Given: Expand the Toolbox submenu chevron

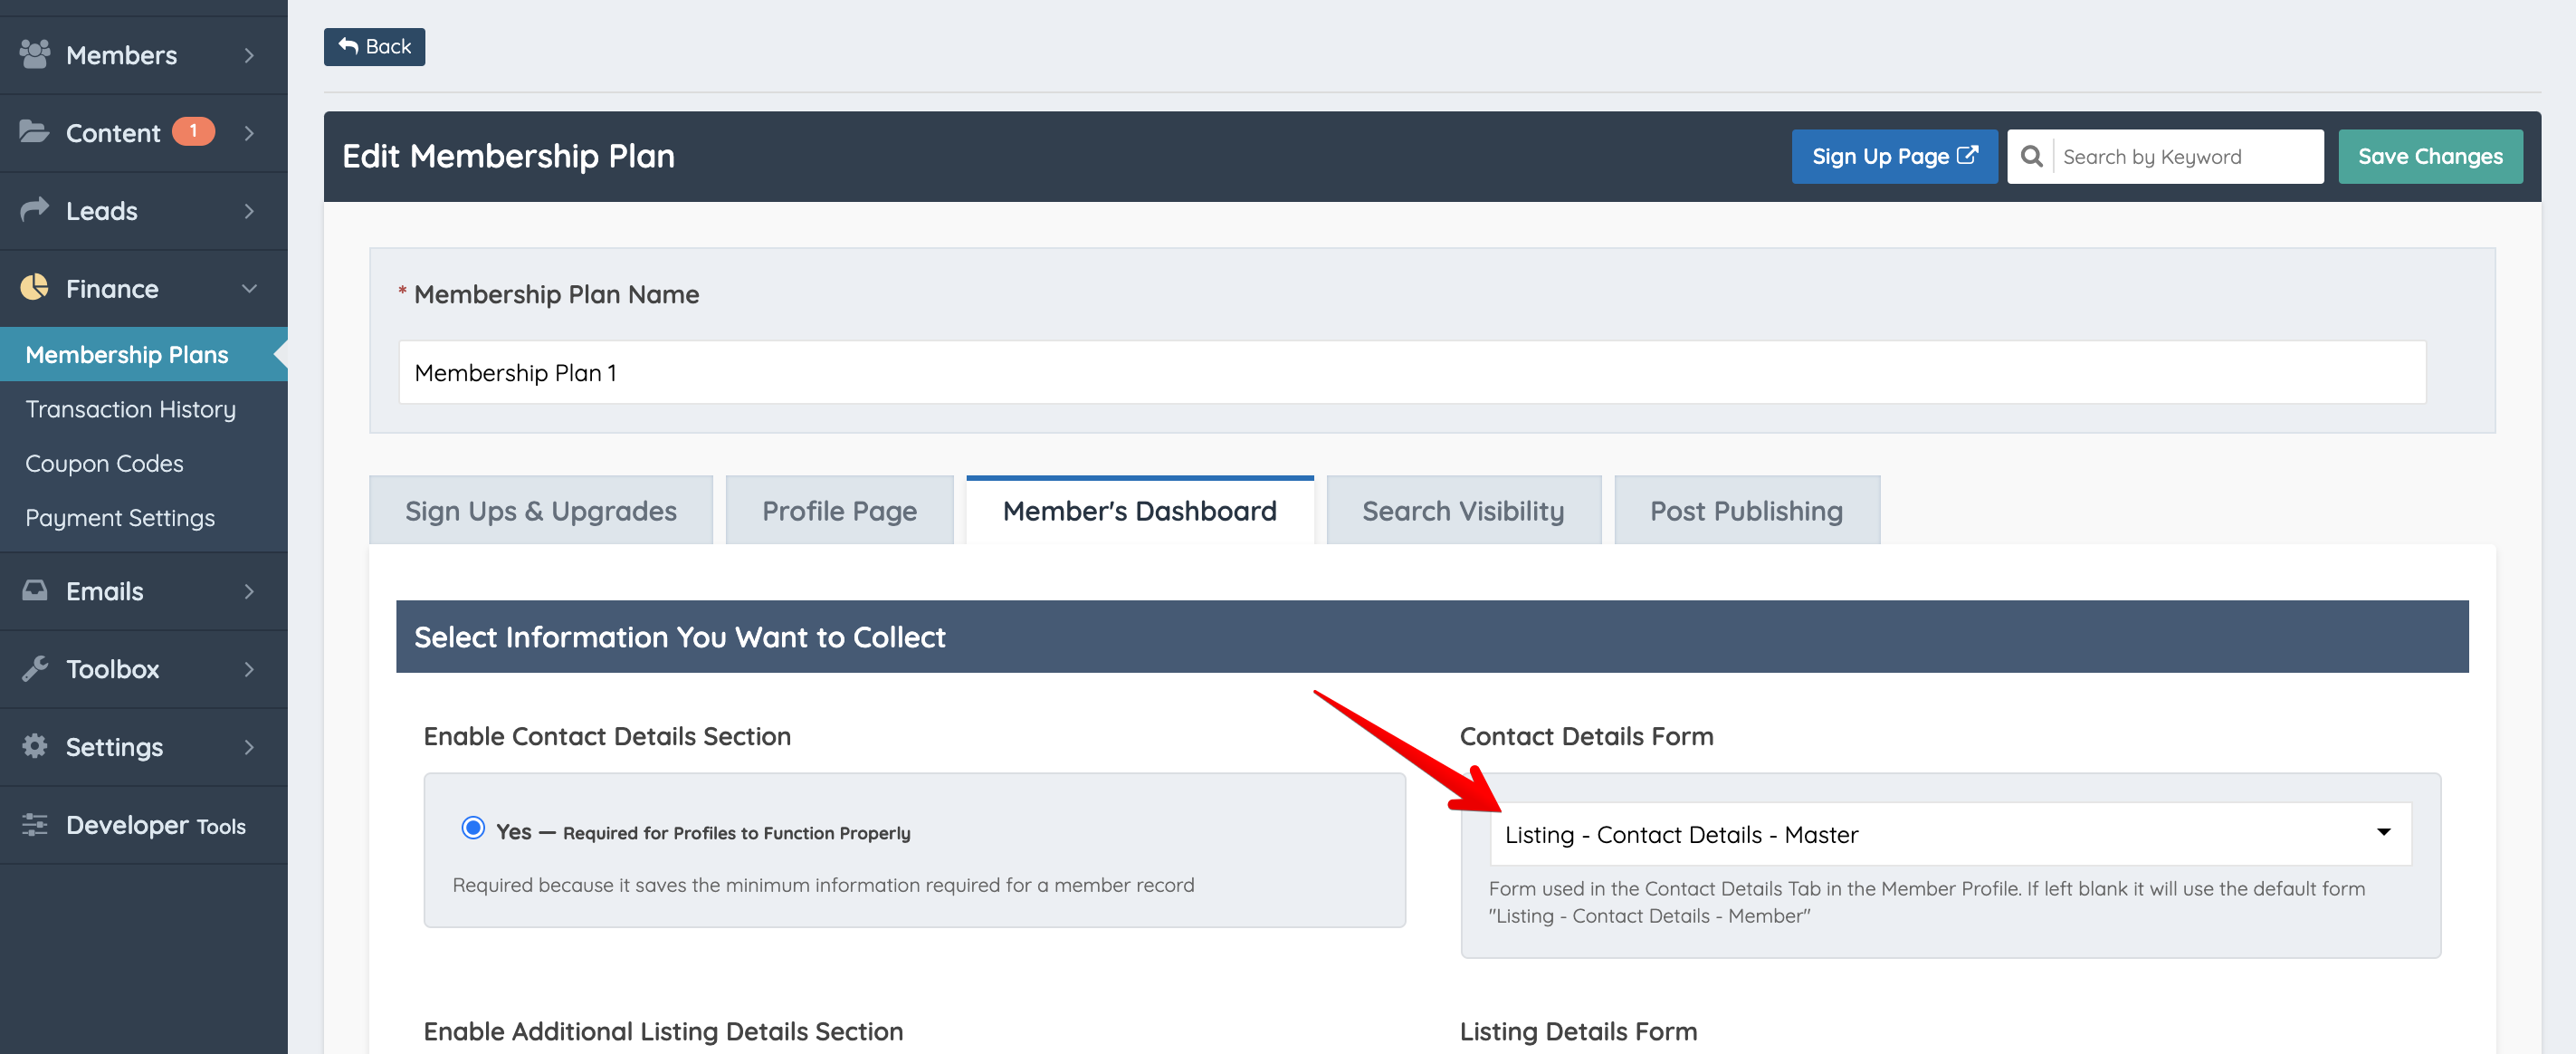Looking at the screenshot, I should click(249, 669).
